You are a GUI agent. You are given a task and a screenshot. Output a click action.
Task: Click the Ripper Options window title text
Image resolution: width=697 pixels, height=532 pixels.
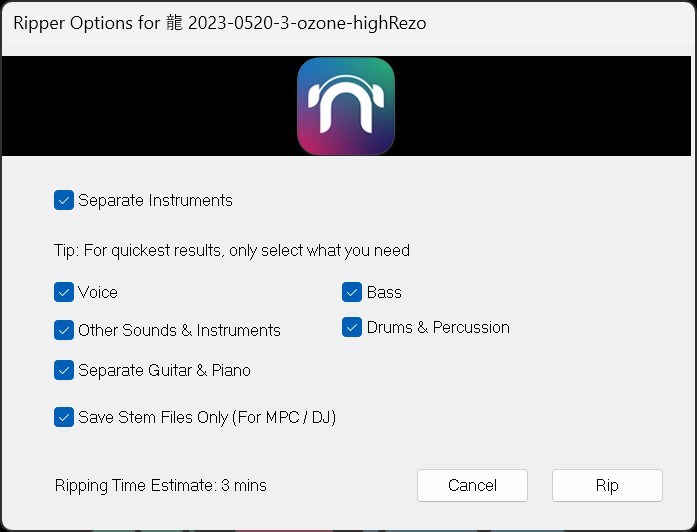pyautogui.click(x=219, y=22)
